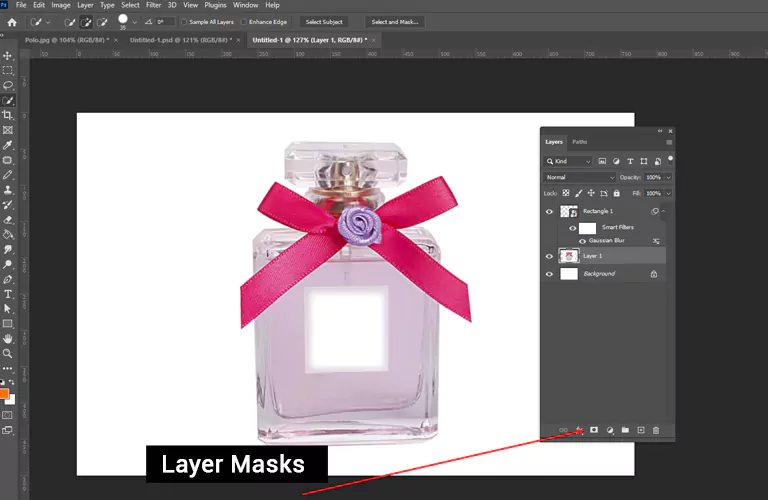Select the Eraser tool
Screen dimensions: 768x500
point(7,220)
